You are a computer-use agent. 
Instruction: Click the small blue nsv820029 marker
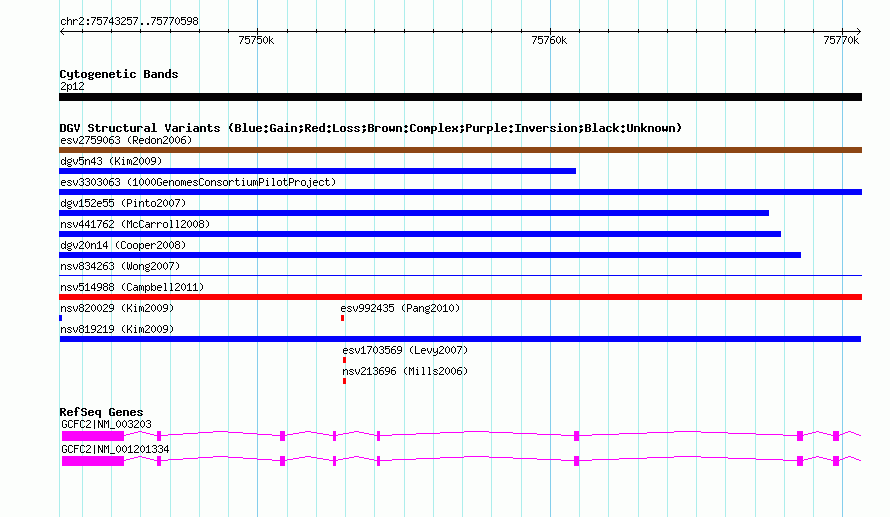61,318
